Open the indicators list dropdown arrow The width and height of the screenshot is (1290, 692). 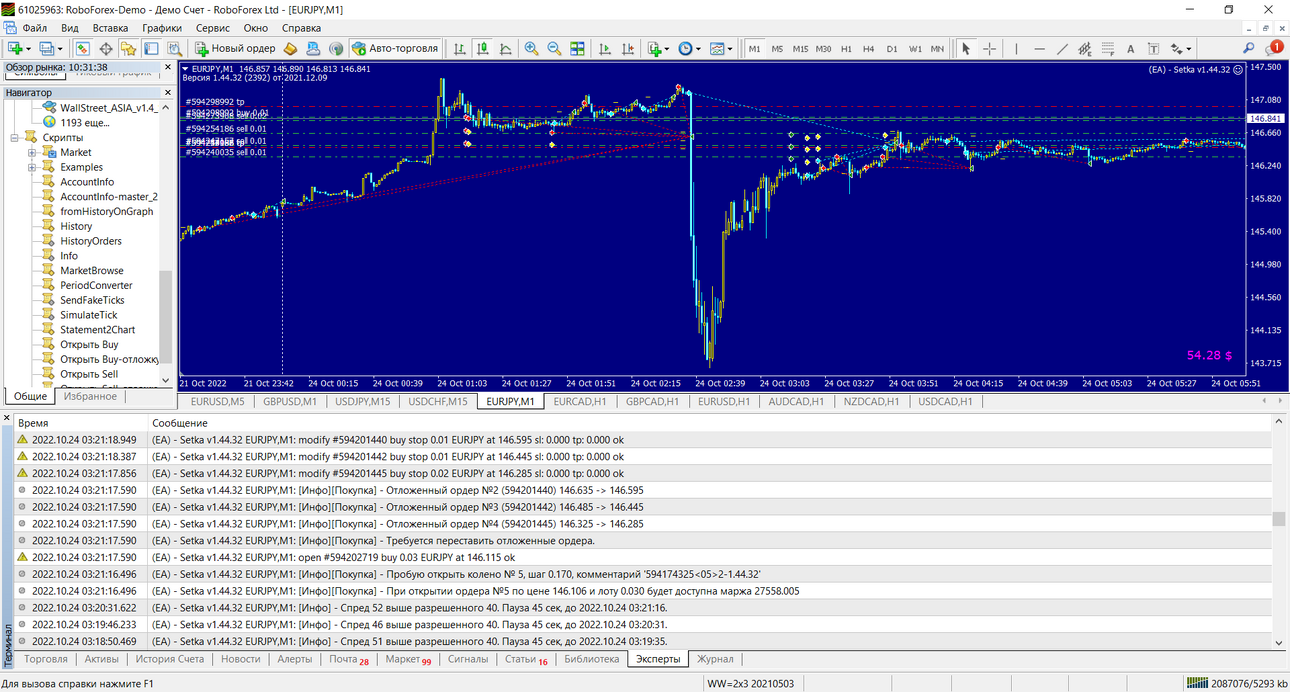coord(666,48)
